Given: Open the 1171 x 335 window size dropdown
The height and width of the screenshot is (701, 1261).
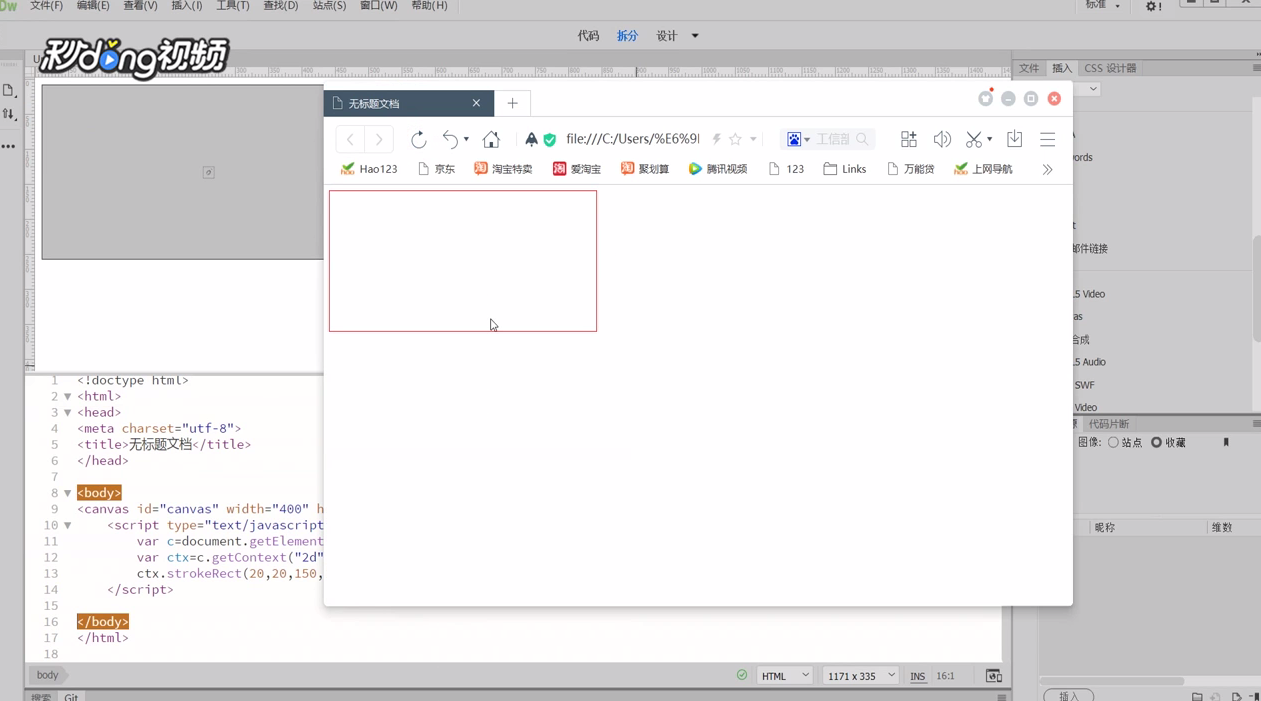Looking at the screenshot, I should click(x=860, y=676).
